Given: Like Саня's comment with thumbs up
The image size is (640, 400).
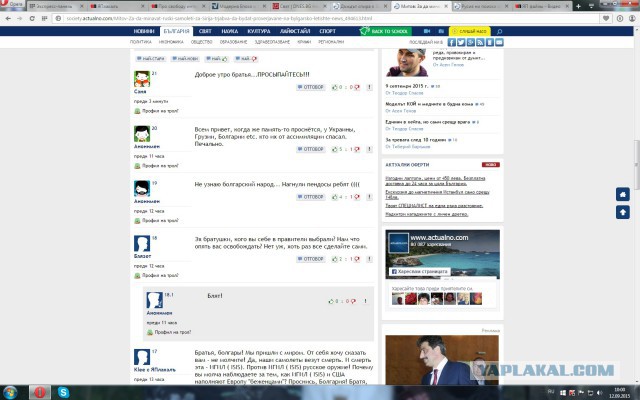Looking at the screenshot, I should click(x=335, y=87).
